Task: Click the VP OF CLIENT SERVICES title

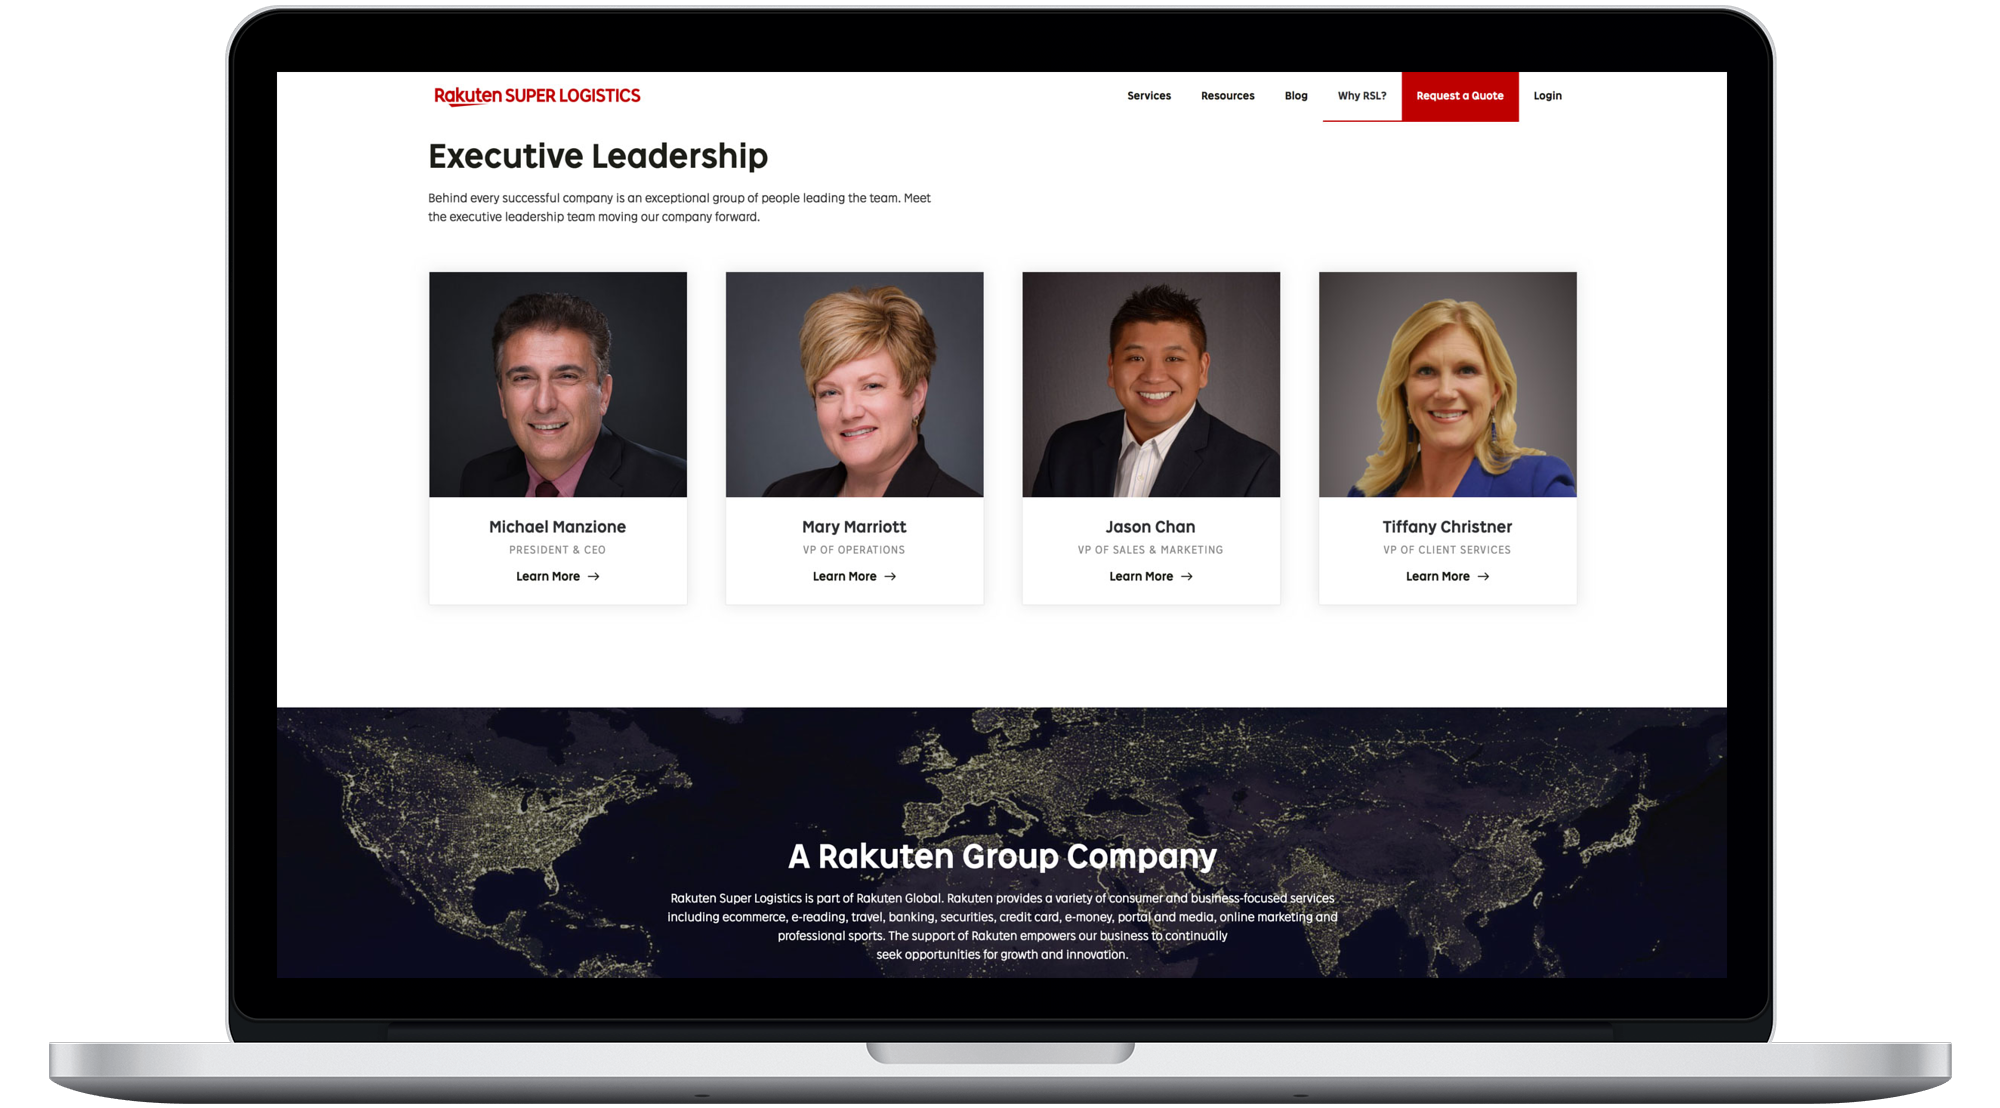Action: click(x=1447, y=550)
